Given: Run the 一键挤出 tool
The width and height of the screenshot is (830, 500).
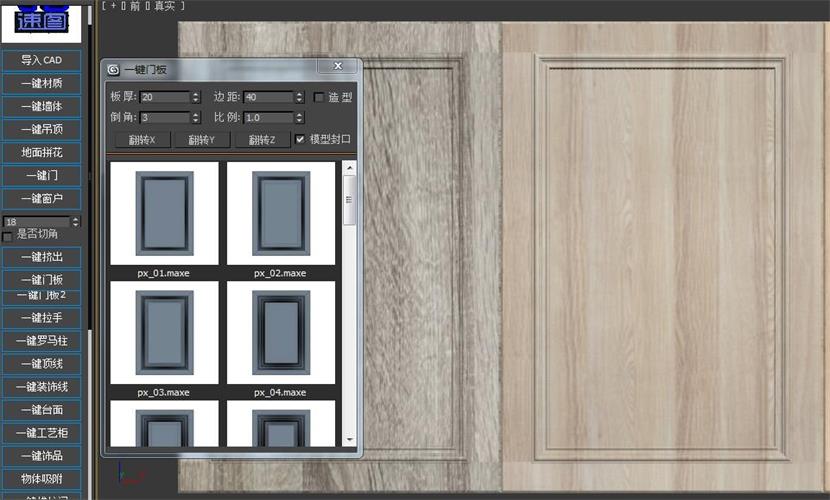Looking at the screenshot, I should click(x=41, y=257).
